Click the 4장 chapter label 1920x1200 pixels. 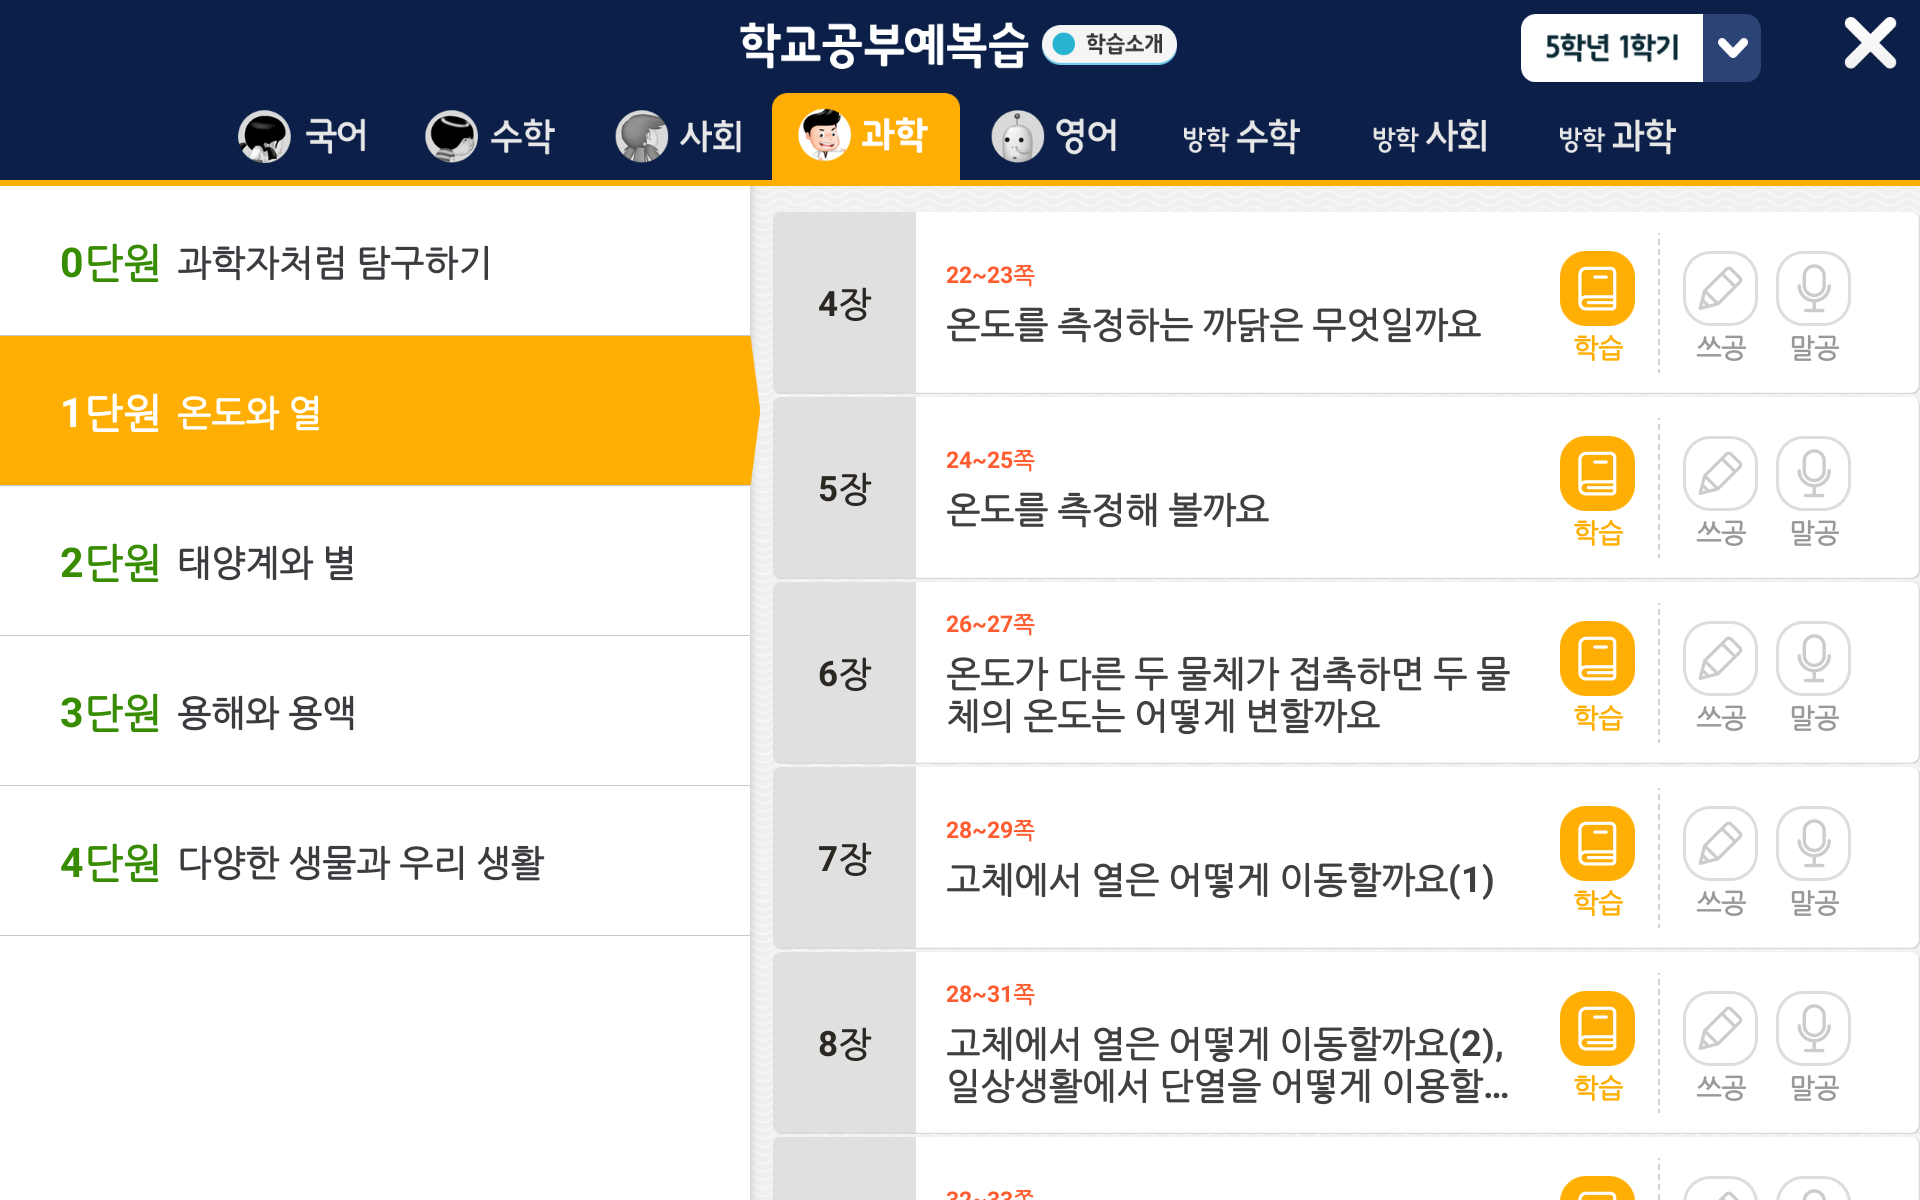[844, 303]
